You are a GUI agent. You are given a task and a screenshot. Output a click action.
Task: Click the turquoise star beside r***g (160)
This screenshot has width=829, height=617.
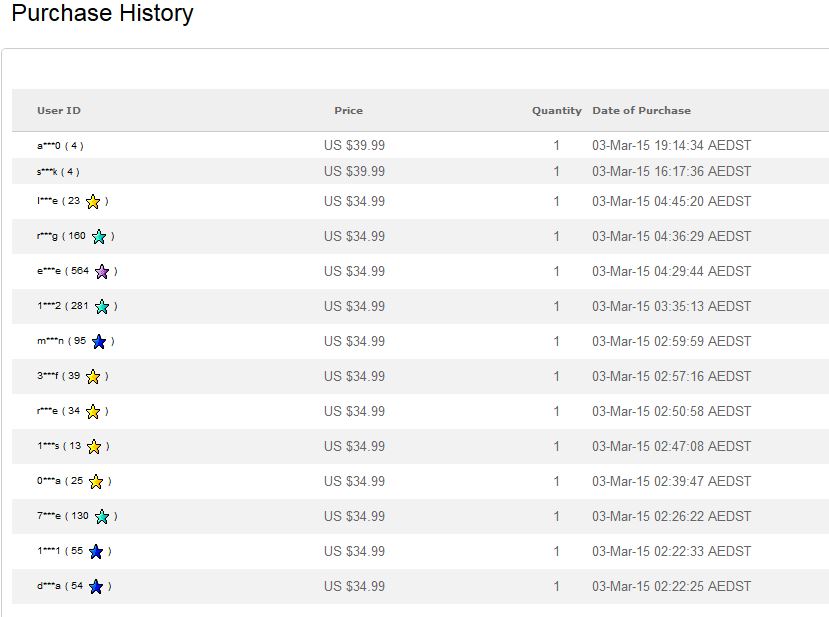click(99, 236)
